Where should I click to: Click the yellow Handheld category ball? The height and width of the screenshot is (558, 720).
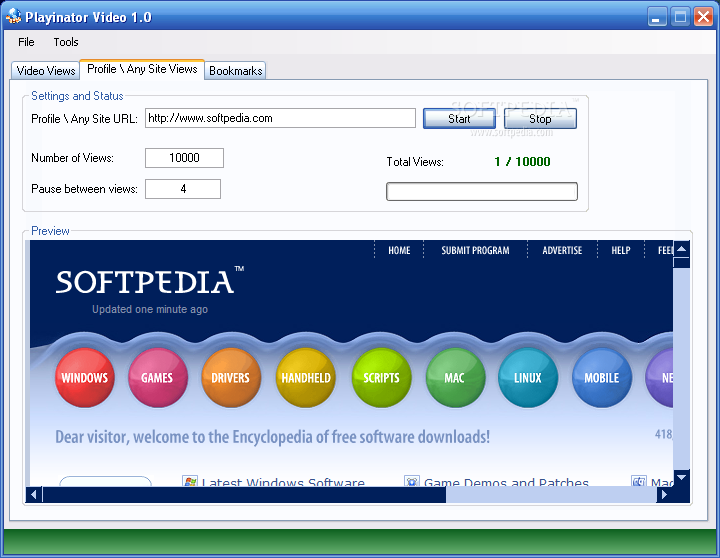[306, 378]
